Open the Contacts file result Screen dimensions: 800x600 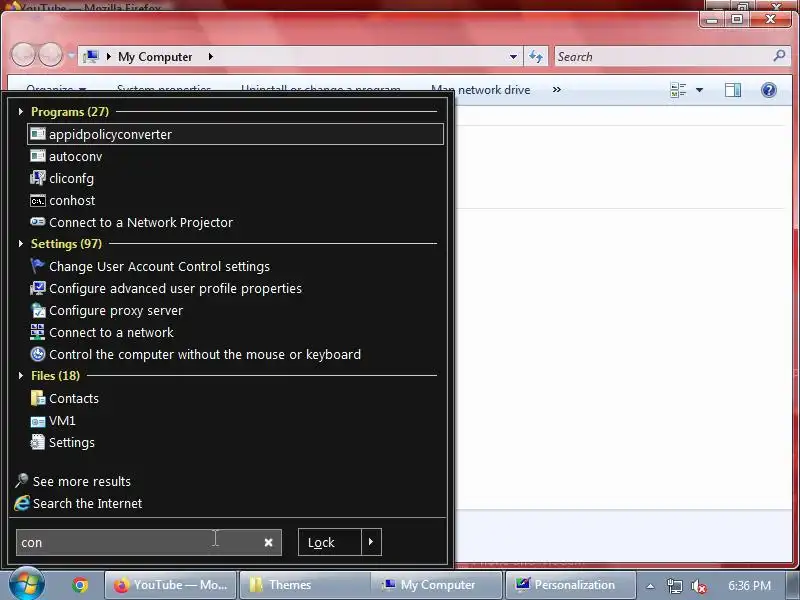74,398
